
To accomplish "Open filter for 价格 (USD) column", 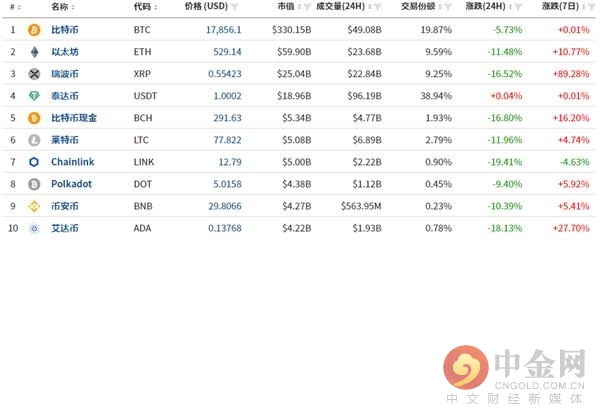I will 234,7.
